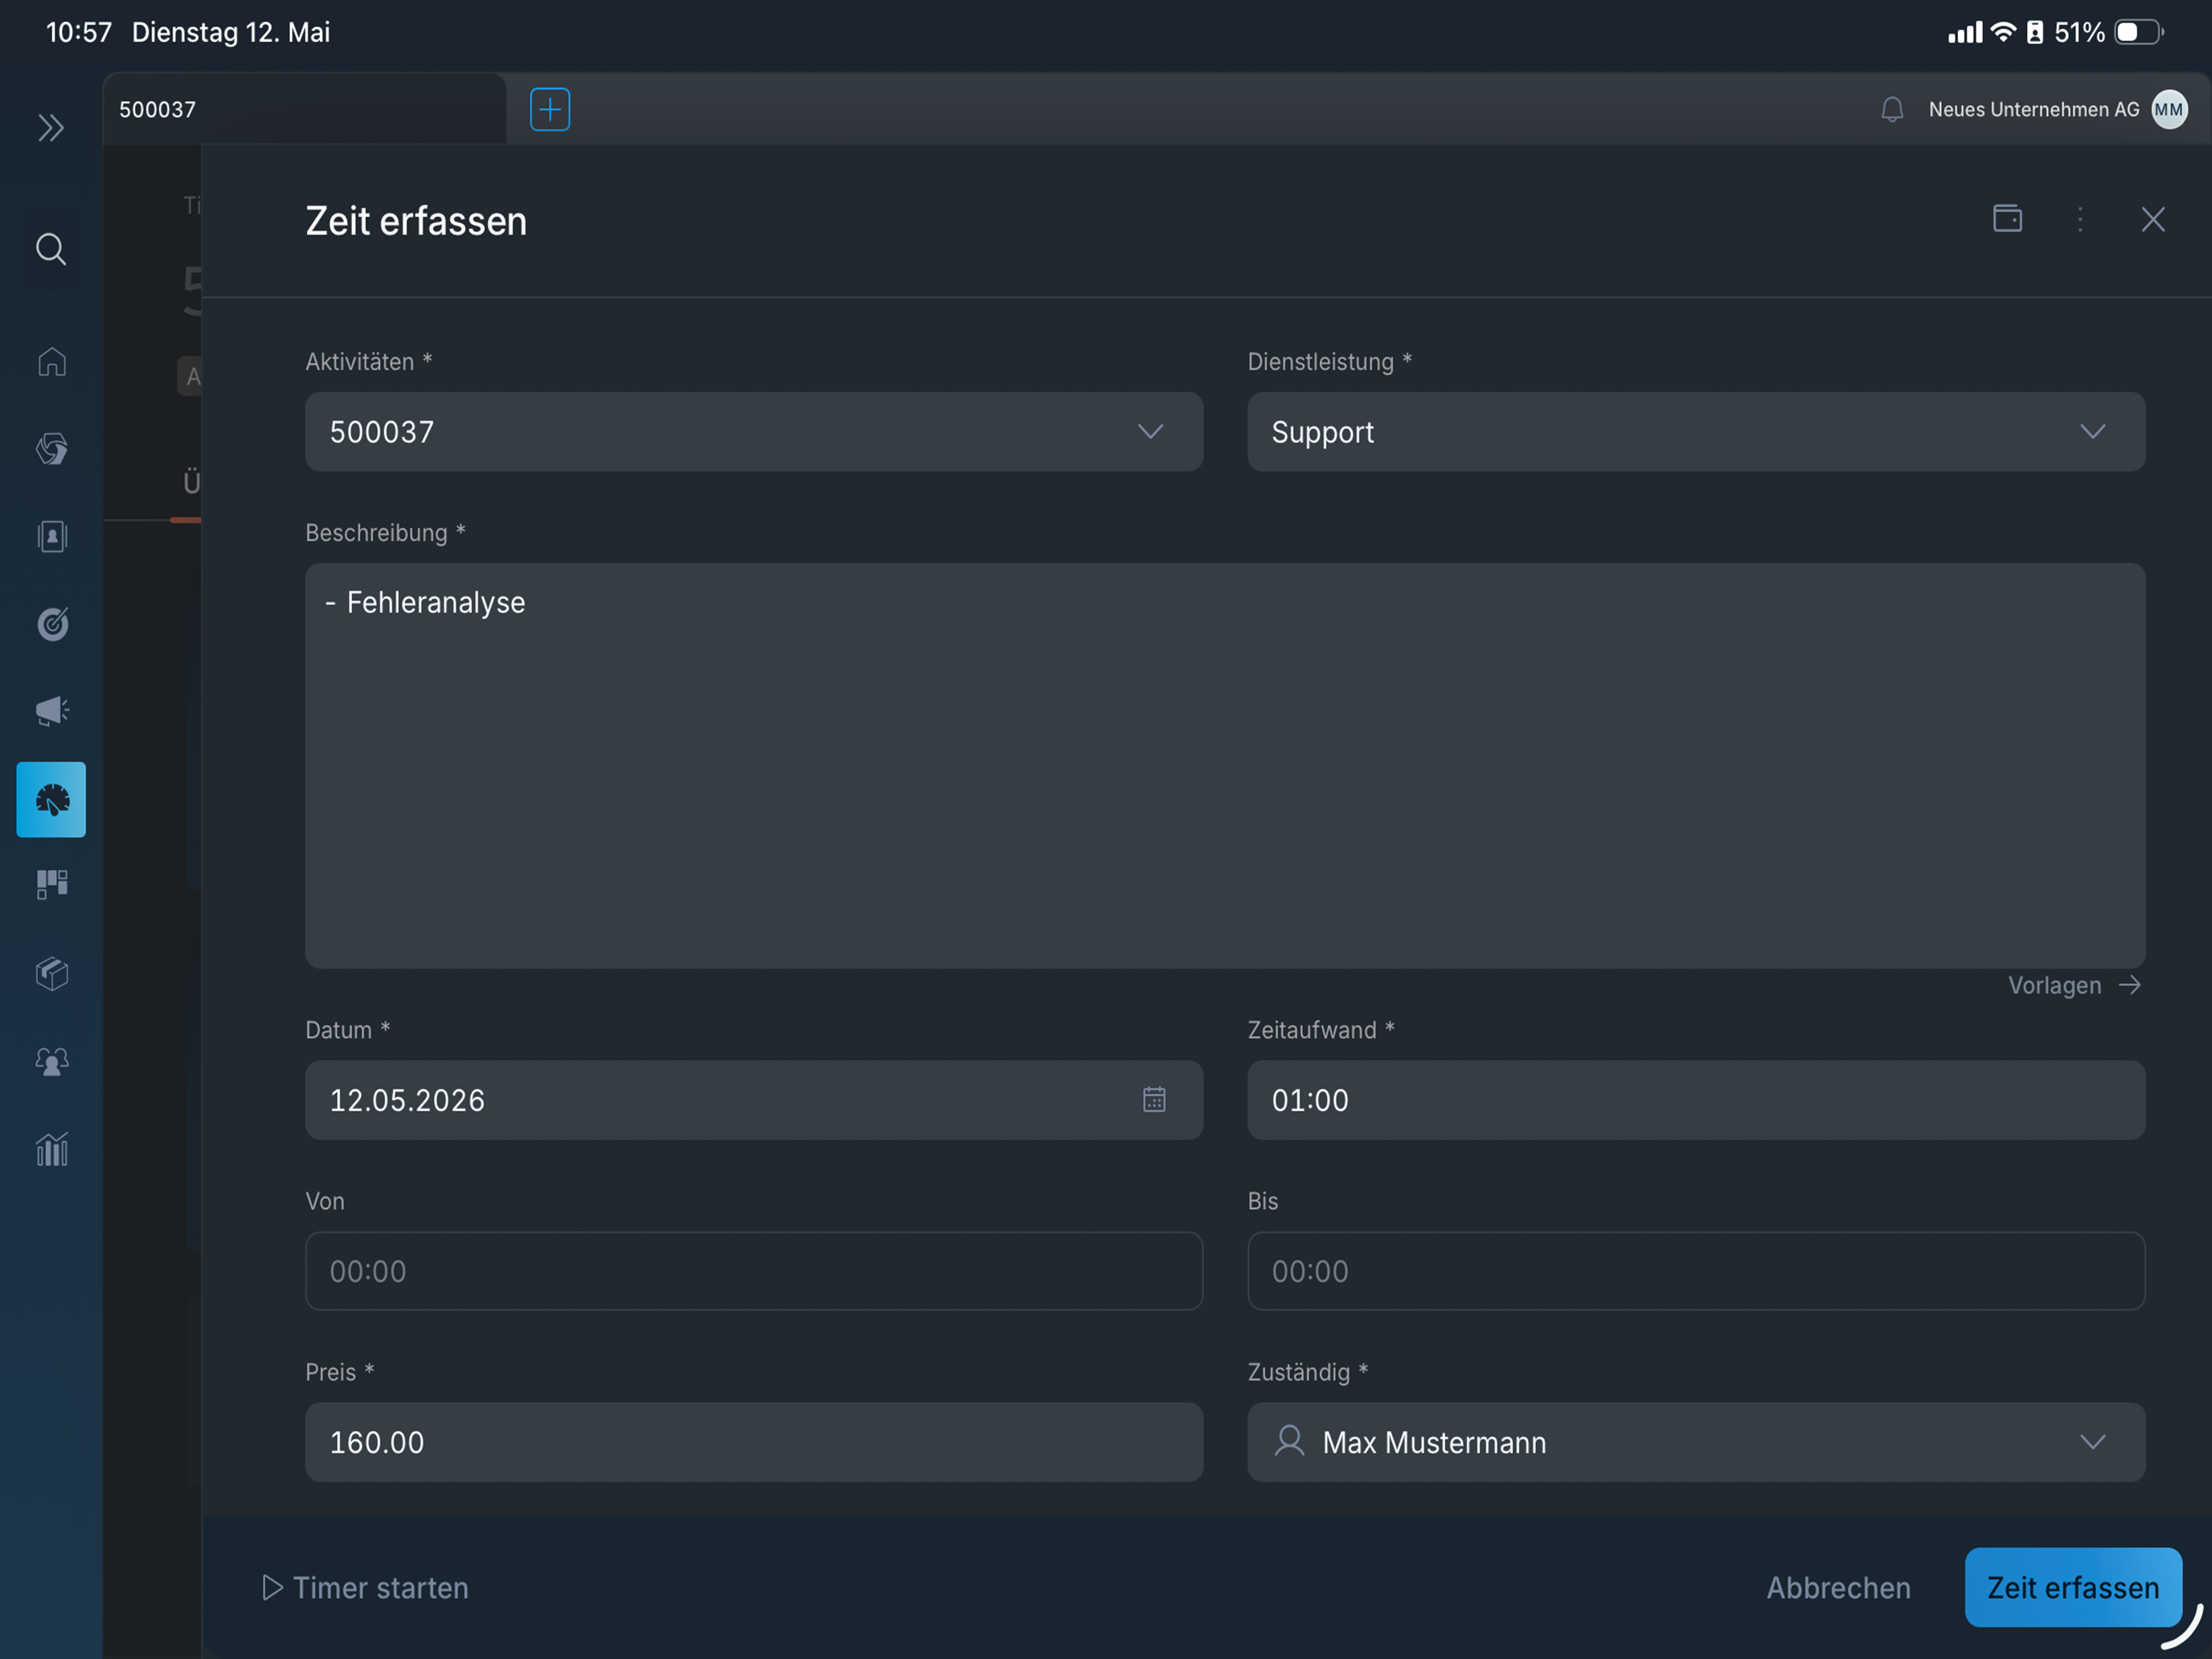The height and width of the screenshot is (1659, 2212).
Task: Submit with the Zeit erfassen button
Action: click(2073, 1587)
